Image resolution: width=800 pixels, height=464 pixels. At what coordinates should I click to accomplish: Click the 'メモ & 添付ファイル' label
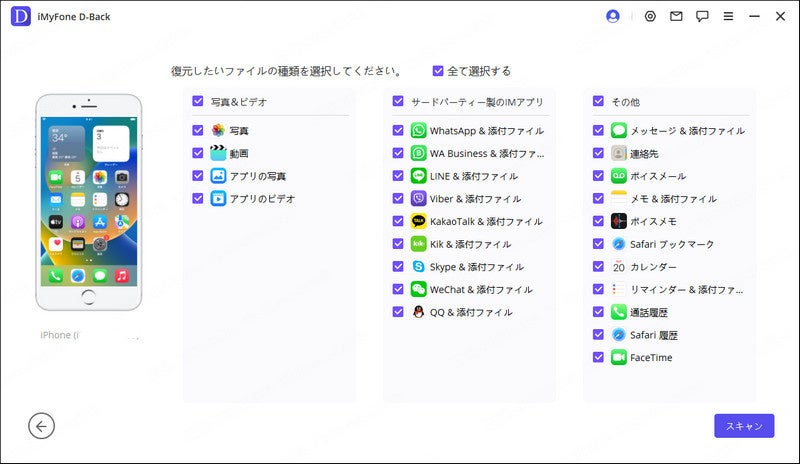(673, 199)
